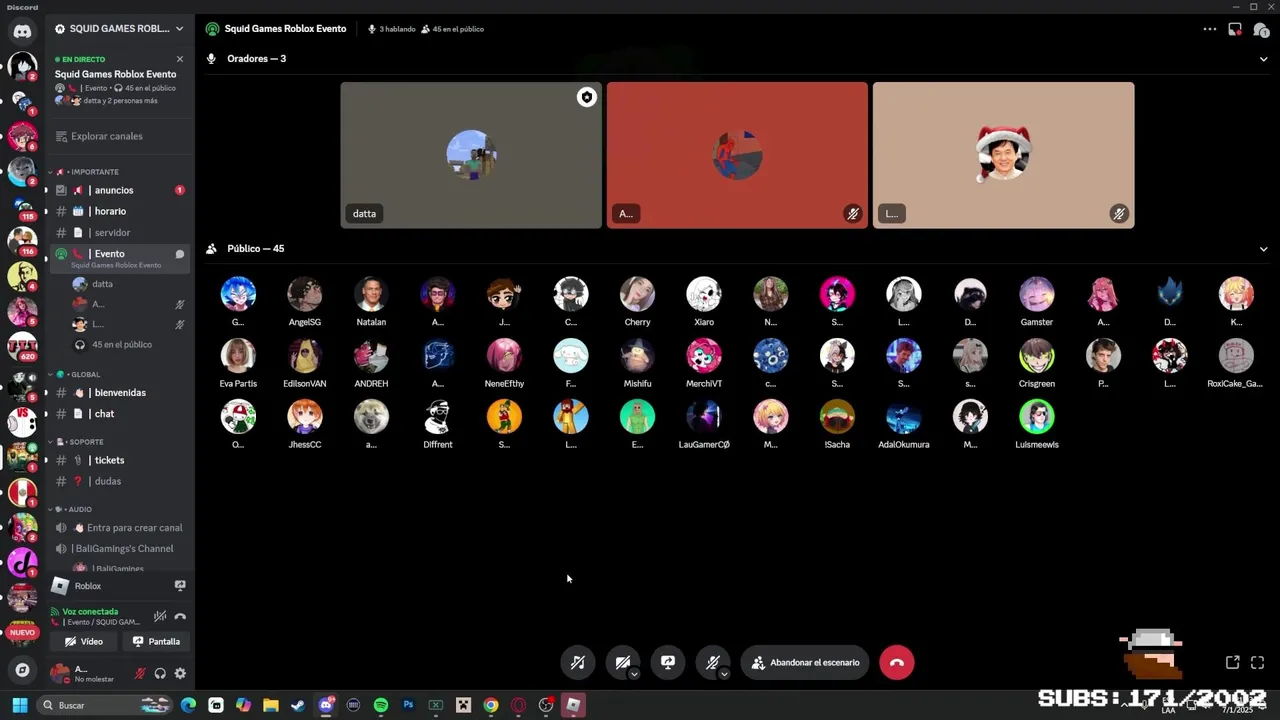This screenshot has width=1280, height=720.
Task: Select the Santa hat speaker tile
Action: (1003, 155)
